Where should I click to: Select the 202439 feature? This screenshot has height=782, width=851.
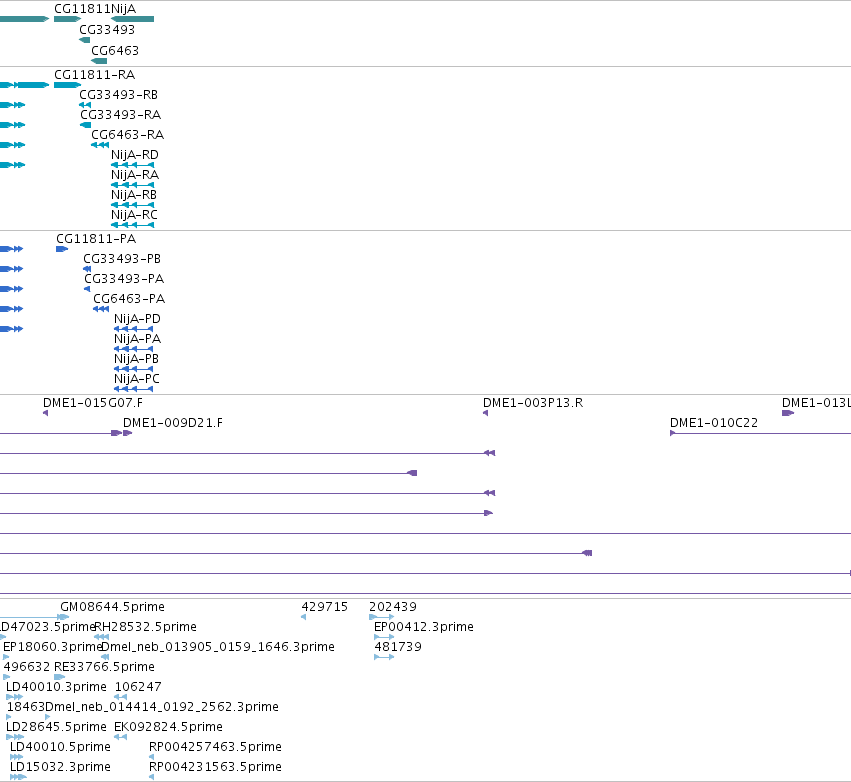(382, 617)
